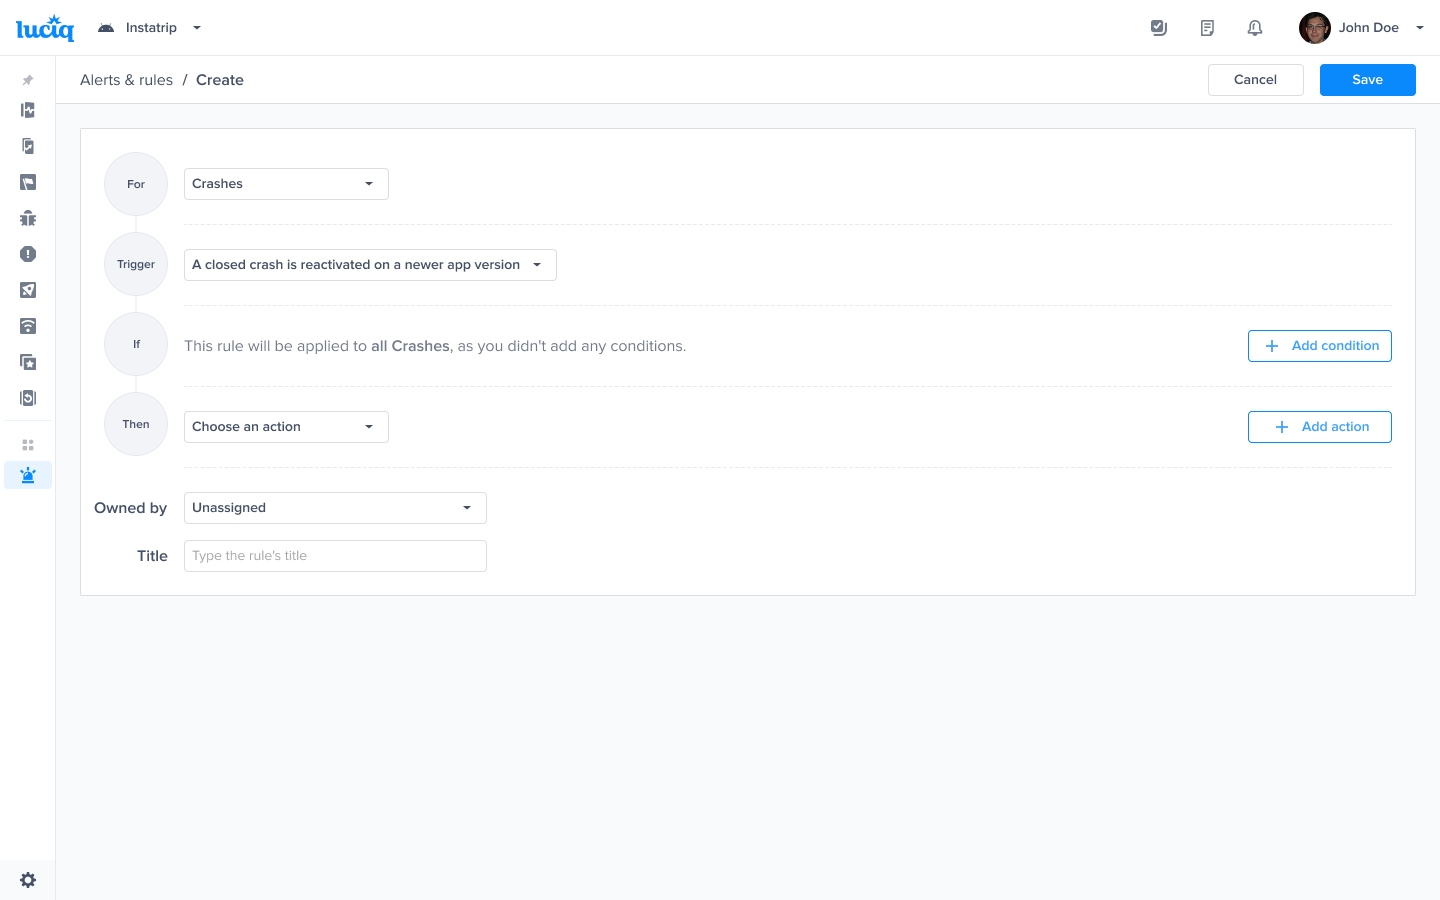Expand the Choose an action dropdown
This screenshot has height=900, width=1440.
coord(286,427)
